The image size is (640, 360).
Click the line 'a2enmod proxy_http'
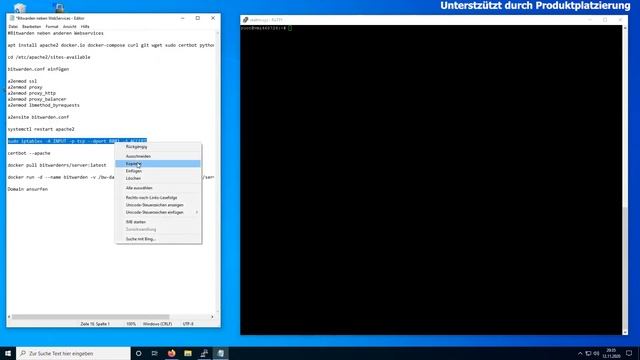(32, 93)
